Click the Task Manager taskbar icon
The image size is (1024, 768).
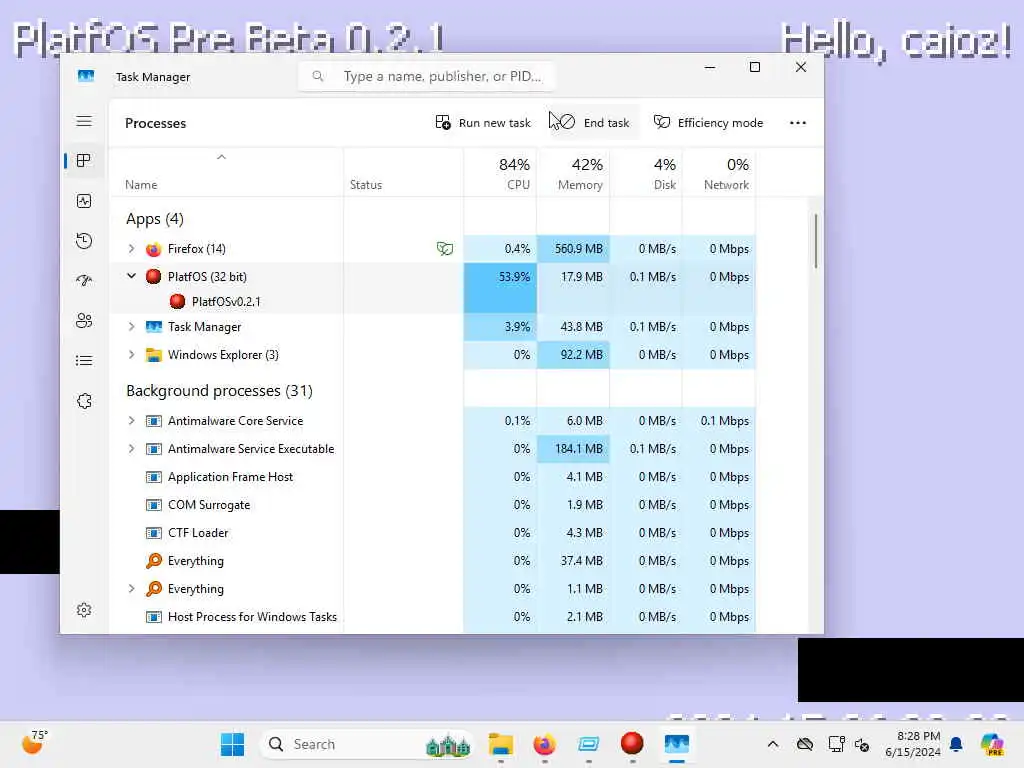tap(677, 744)
